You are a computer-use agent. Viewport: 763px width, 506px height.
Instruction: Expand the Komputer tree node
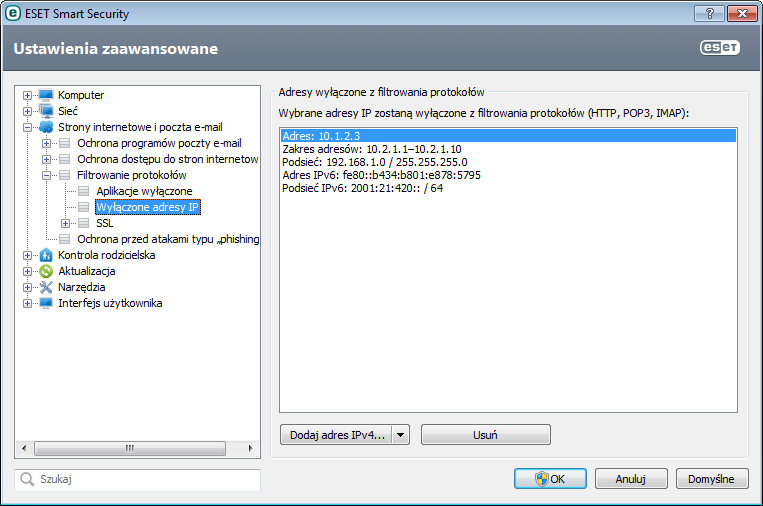click(27, 95)
